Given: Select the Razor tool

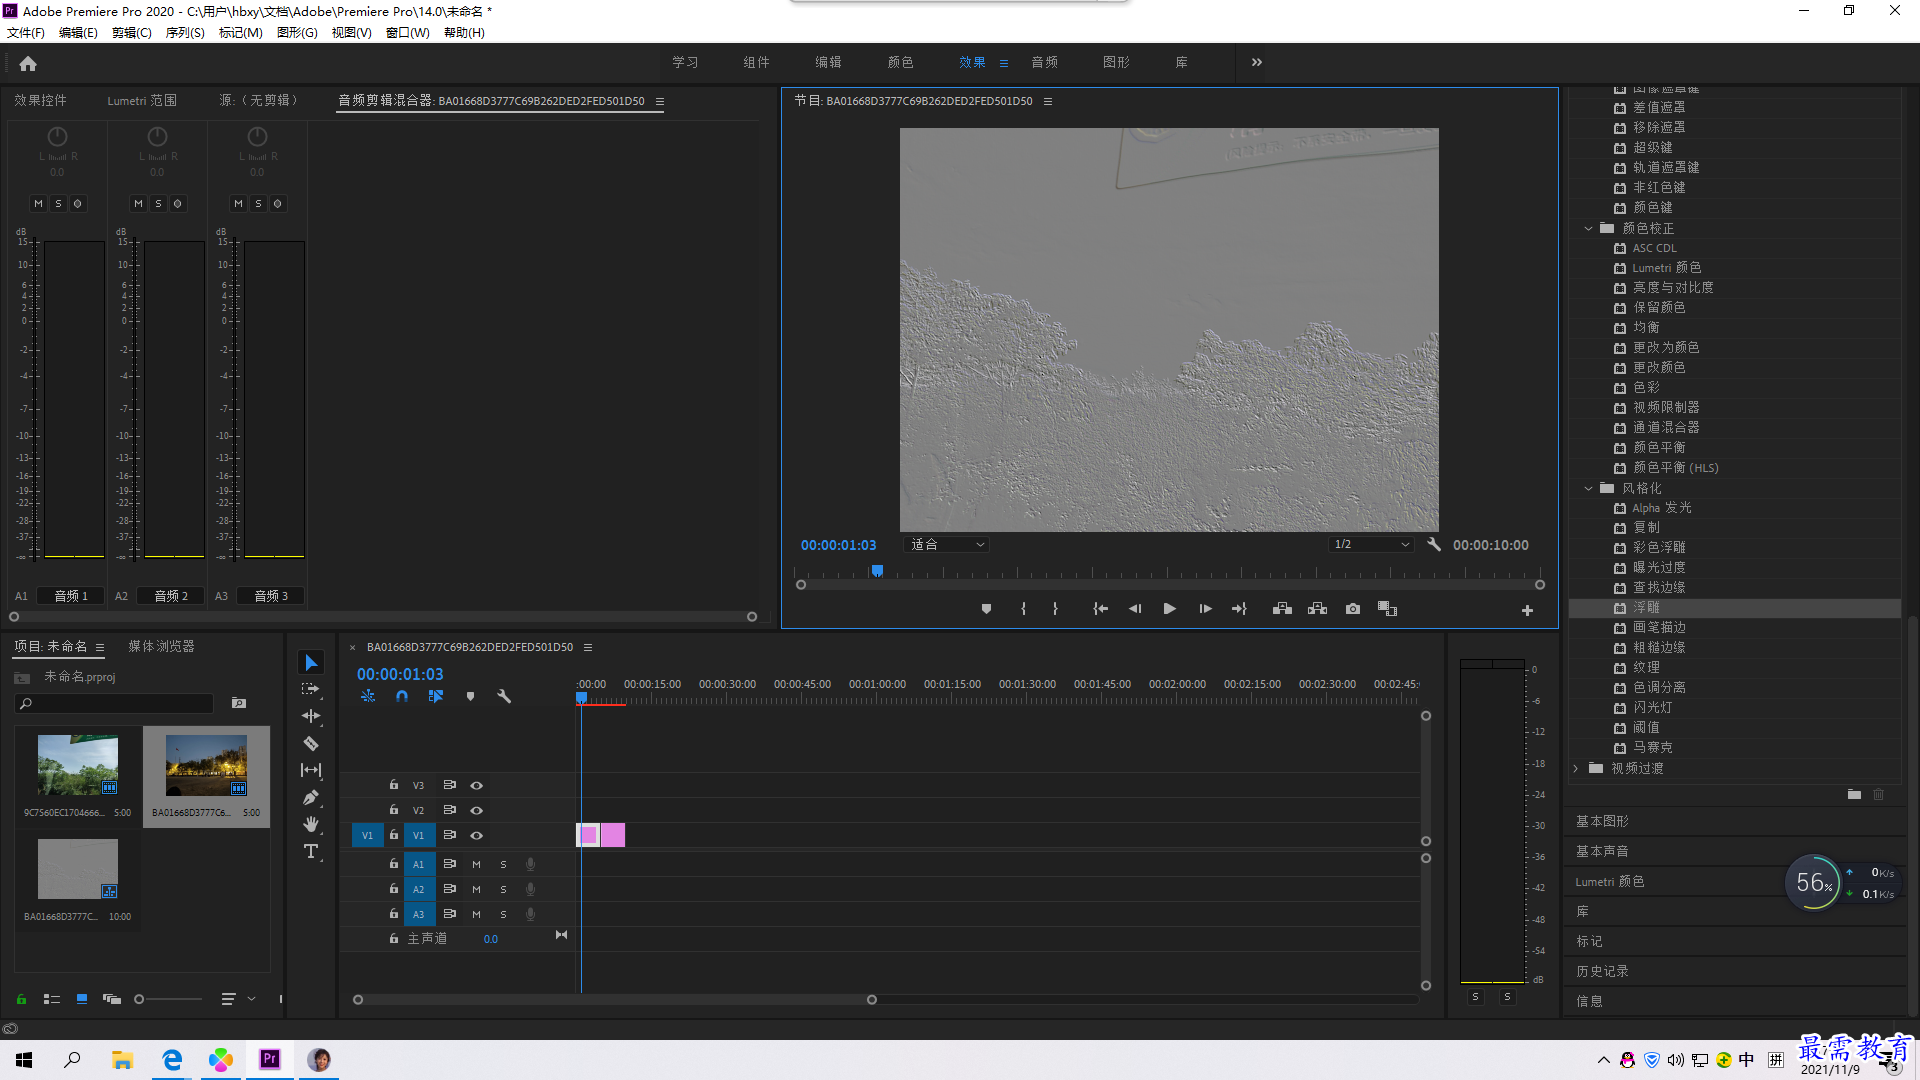Looking at the screenshot, I should 311,743.
